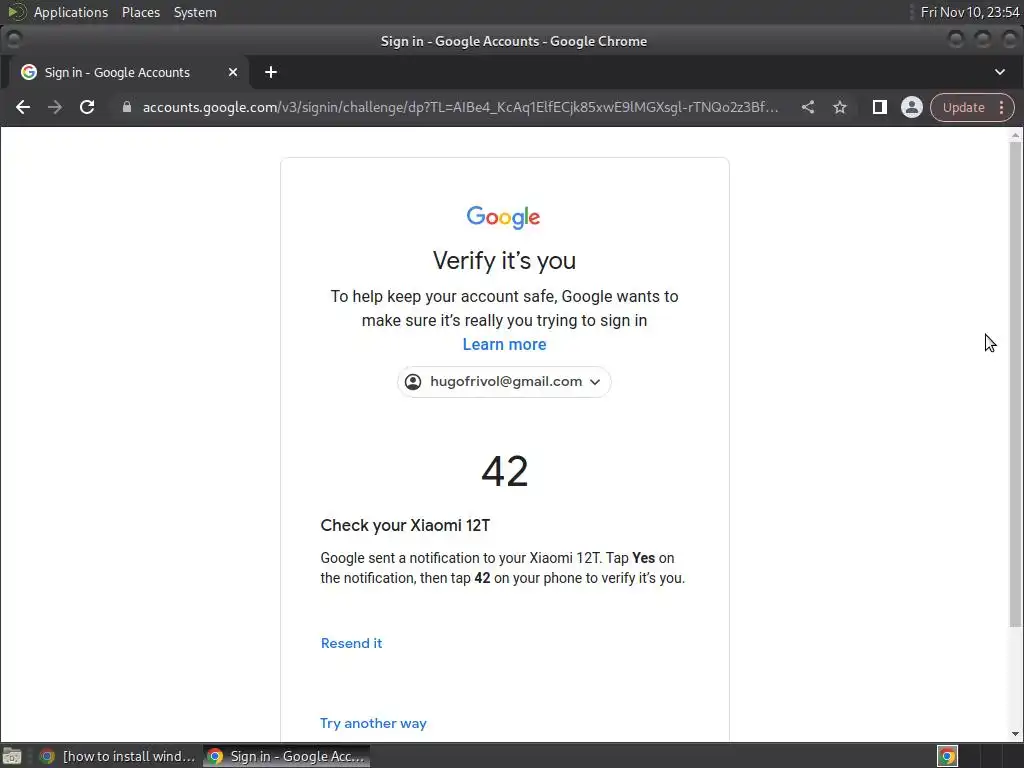Click the Google logo

tap(504, 217)
